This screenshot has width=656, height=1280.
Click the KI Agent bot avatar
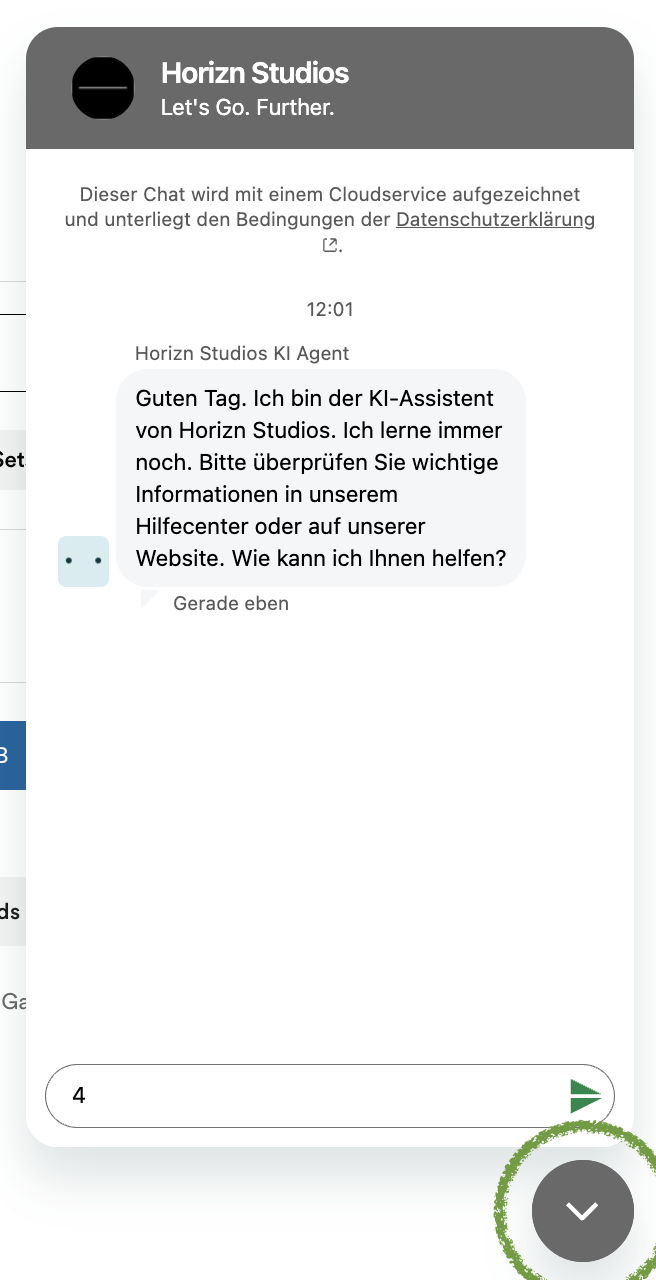[83, 561]
